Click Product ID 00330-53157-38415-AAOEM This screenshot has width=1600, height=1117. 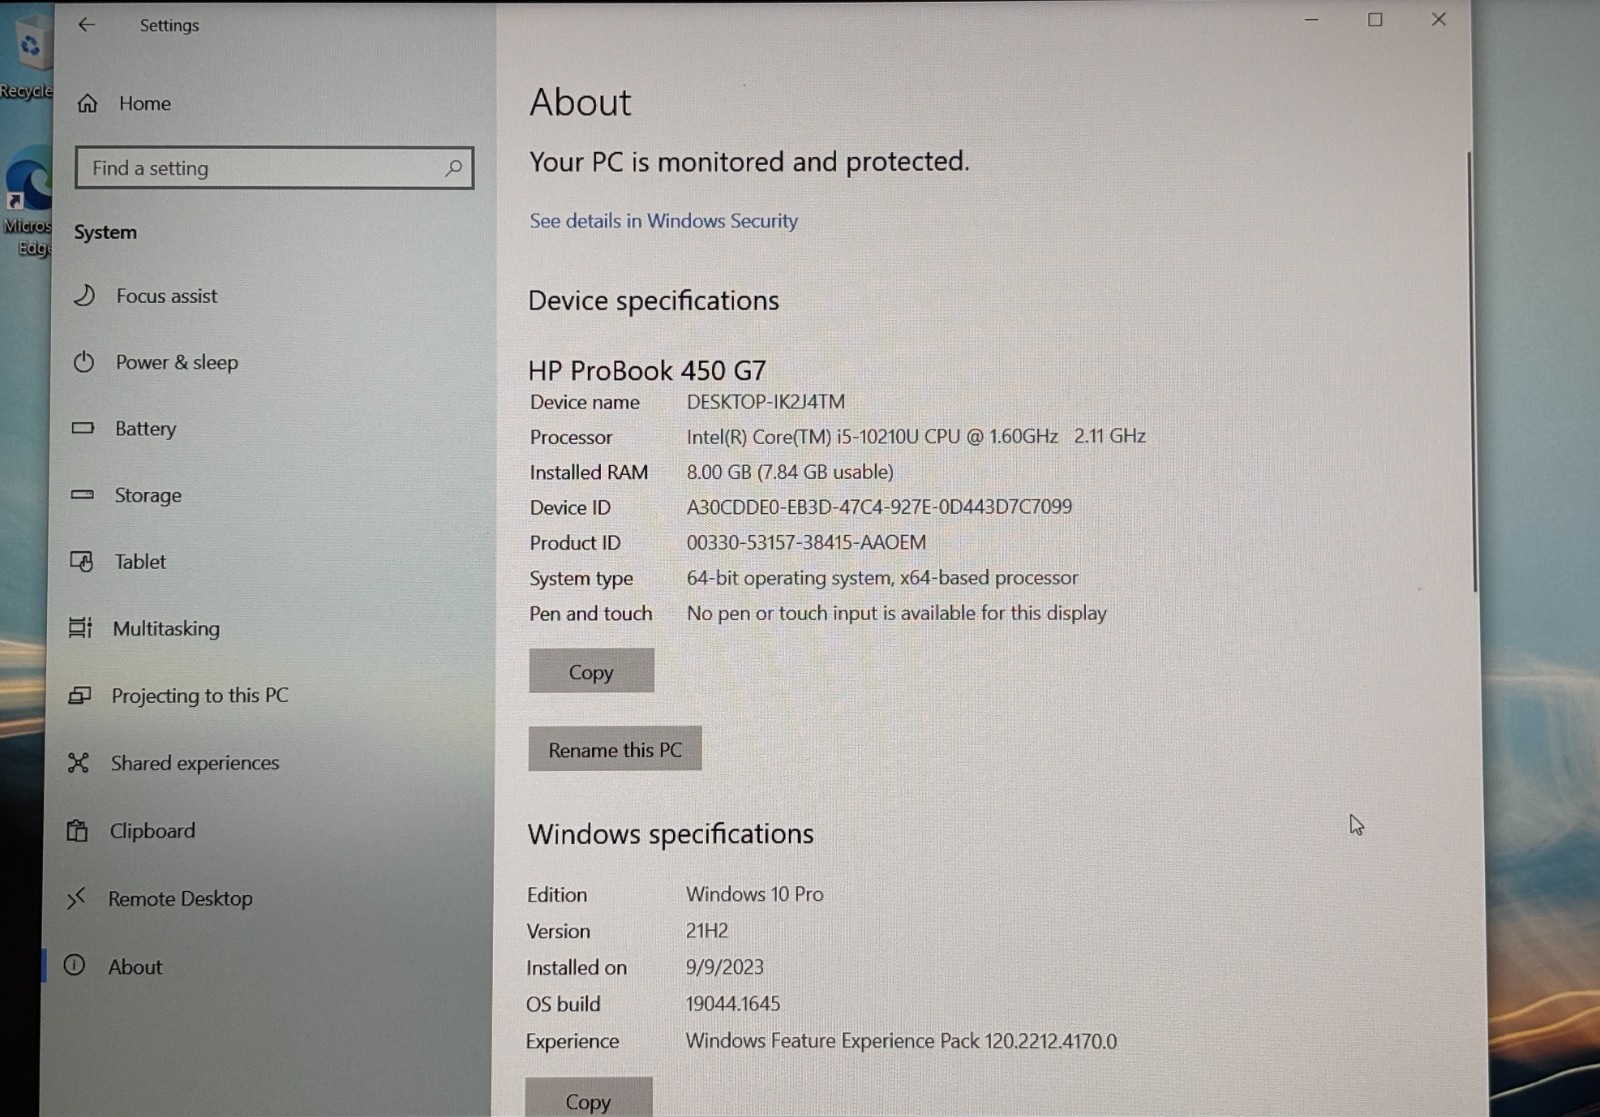[x=806, y=542]
